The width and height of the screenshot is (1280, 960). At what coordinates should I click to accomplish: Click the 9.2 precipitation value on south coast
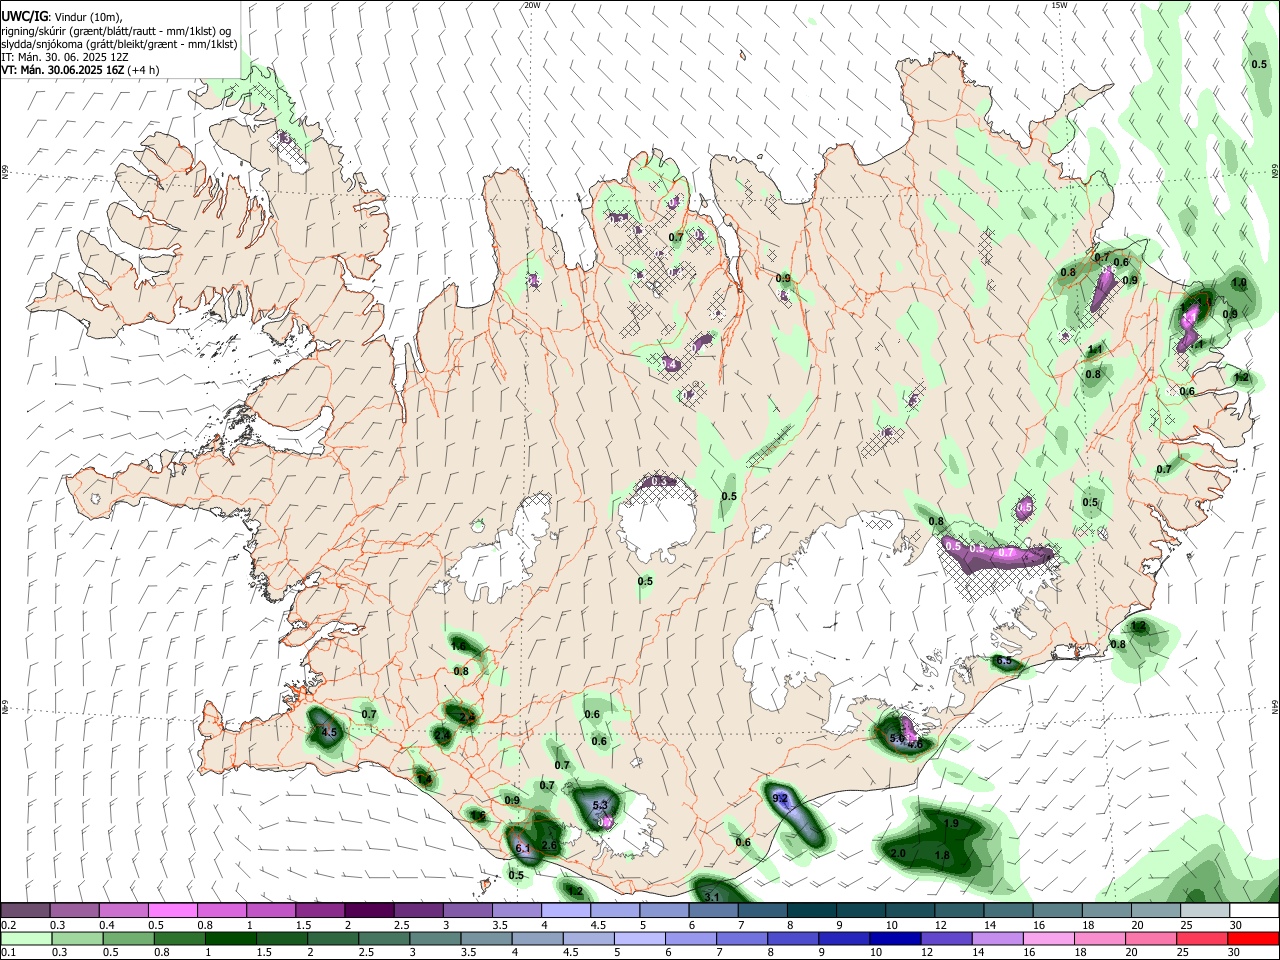[x=781, y=798]
